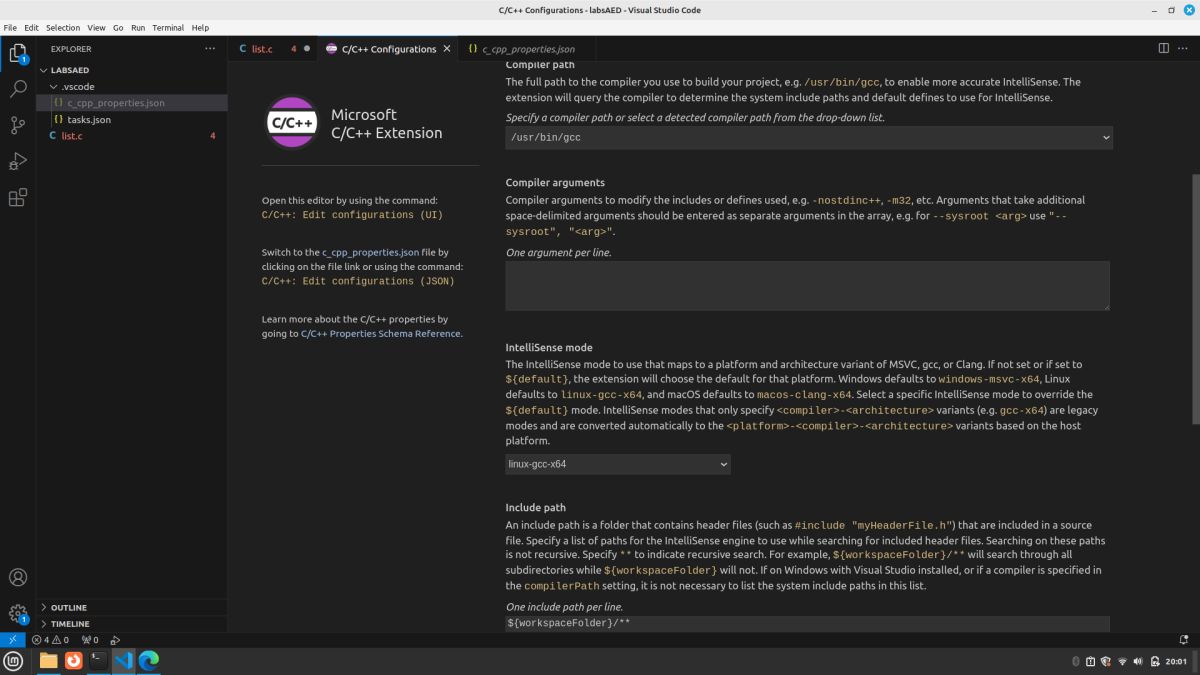The height and width of the screenshot is (675, 1200).
Task: Open the IntelliSense mode dropdown showing linux-gcc-x64
Action: (x=618, y=464)
